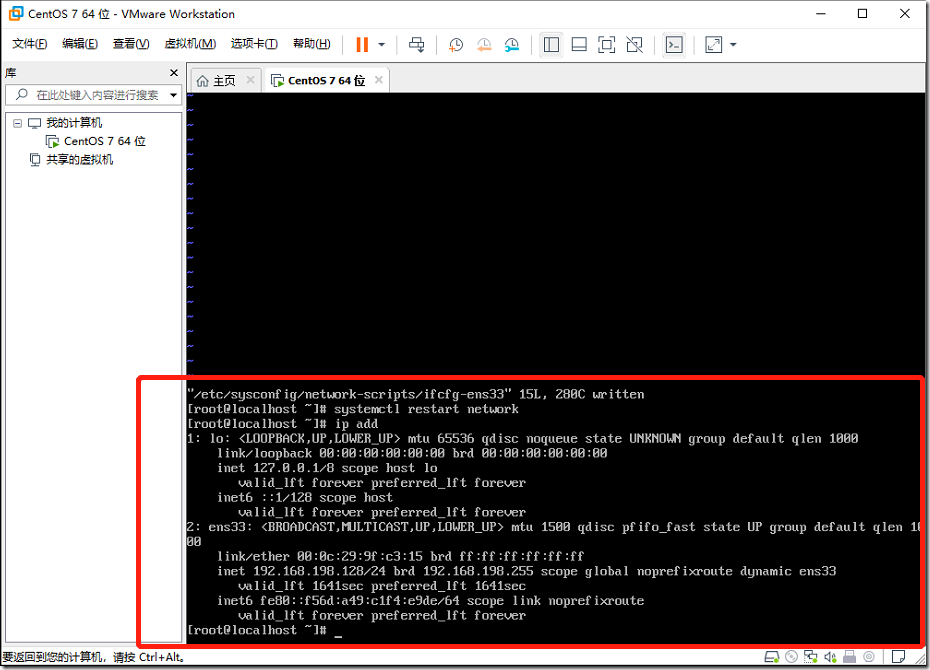Click the stretch guest display icon
Image resolution: width=930 pixels, height=670 pixels.
click(x=714, y=44)
